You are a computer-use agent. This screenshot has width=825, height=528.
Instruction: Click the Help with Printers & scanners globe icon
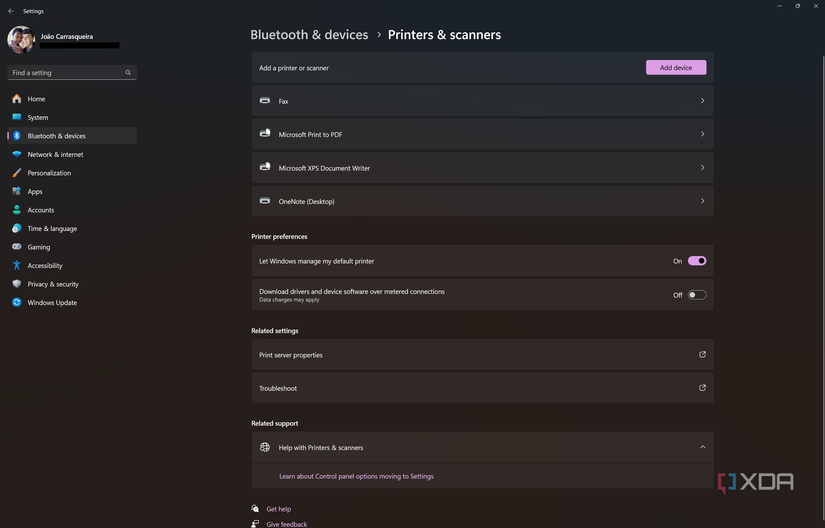click(265, 447)
